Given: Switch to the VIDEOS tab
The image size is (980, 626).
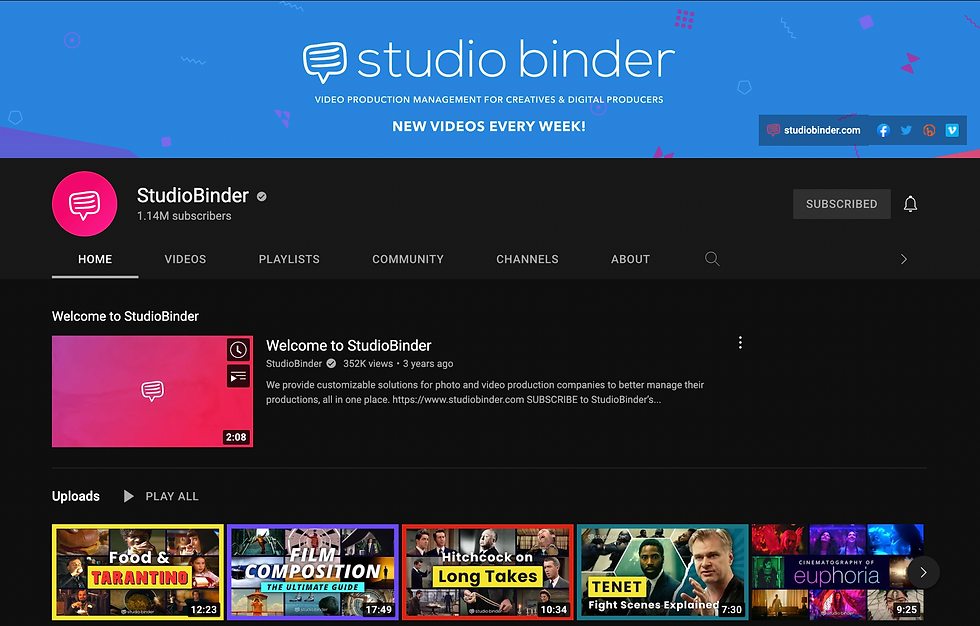Looking at the screenshot, I should [185, 259].
